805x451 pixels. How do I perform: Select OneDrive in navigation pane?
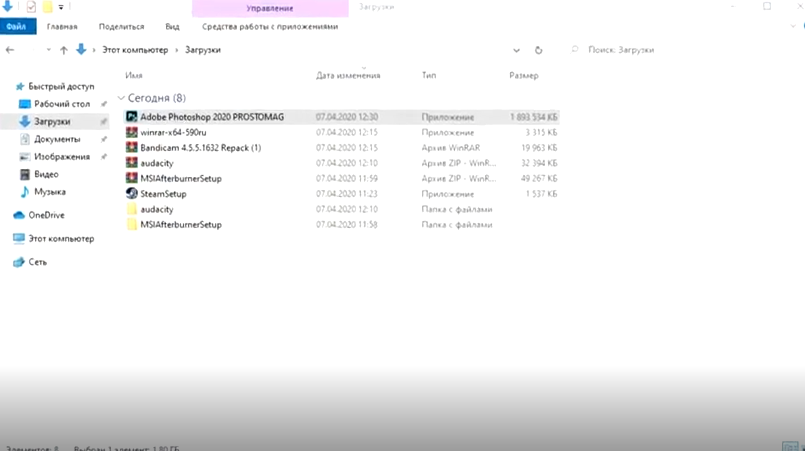tap(46, 215)
